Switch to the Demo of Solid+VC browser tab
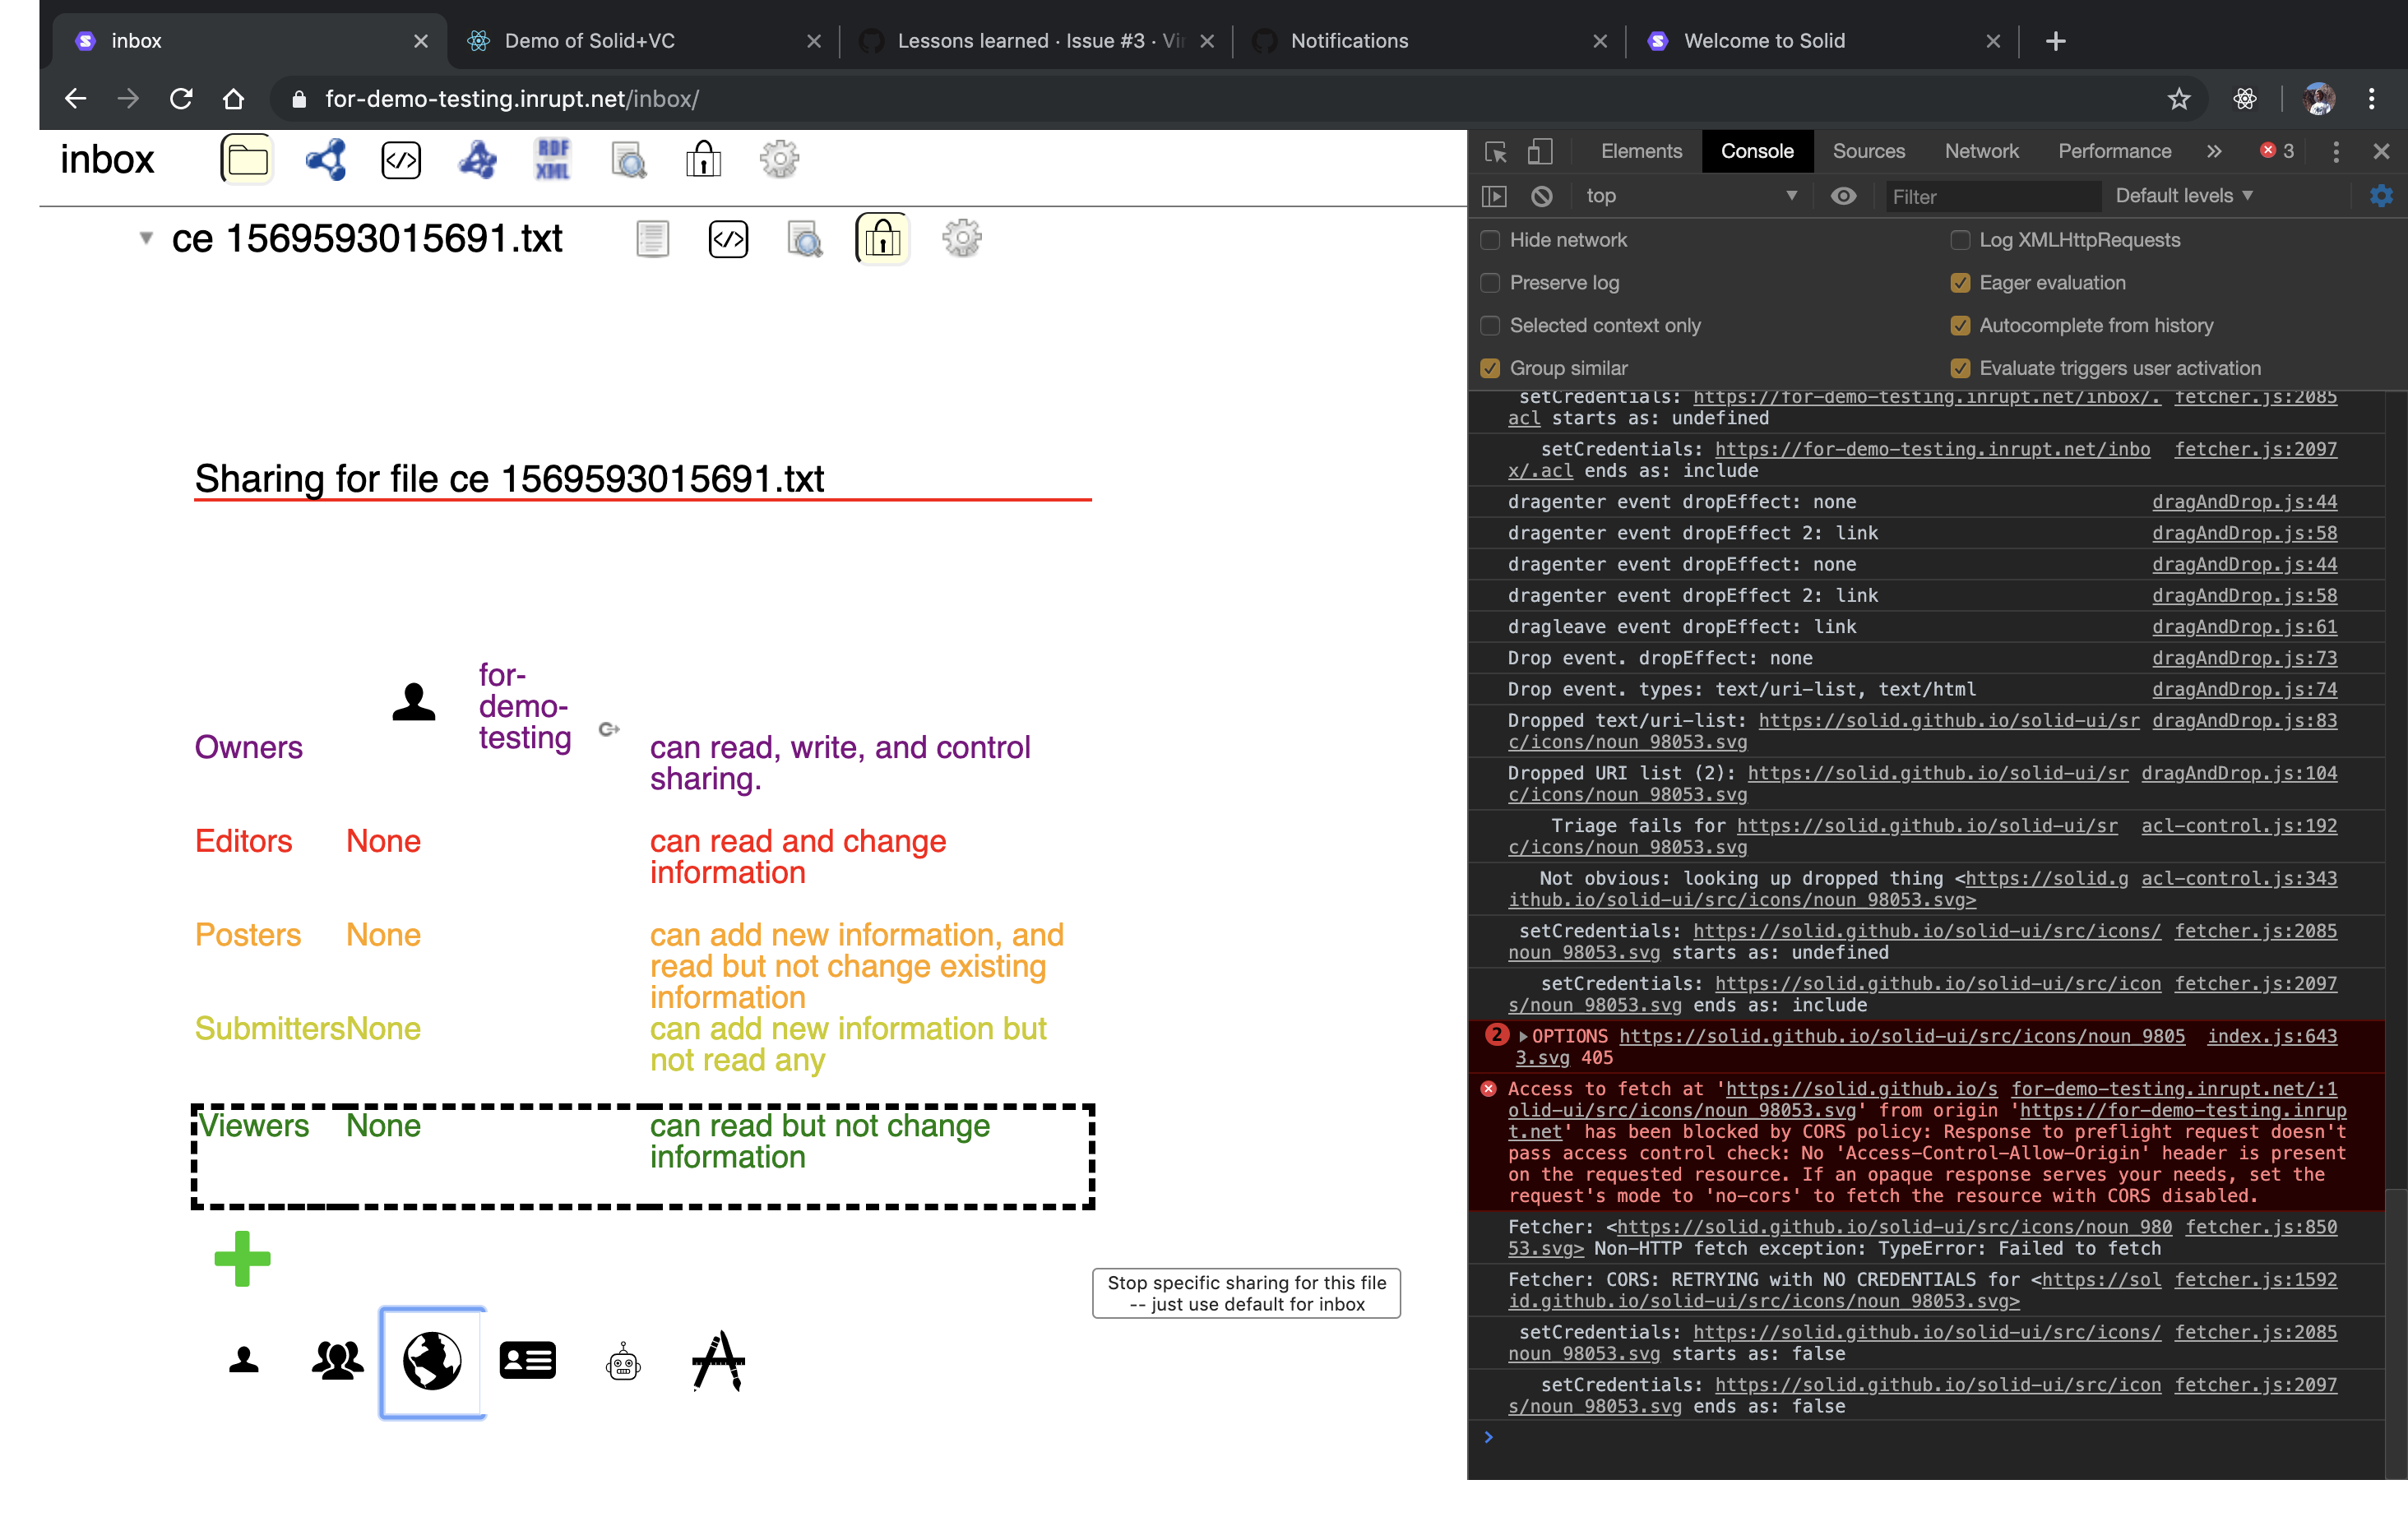The width and height of the screenshot is (2408, 1526). [x=590, y=41]
